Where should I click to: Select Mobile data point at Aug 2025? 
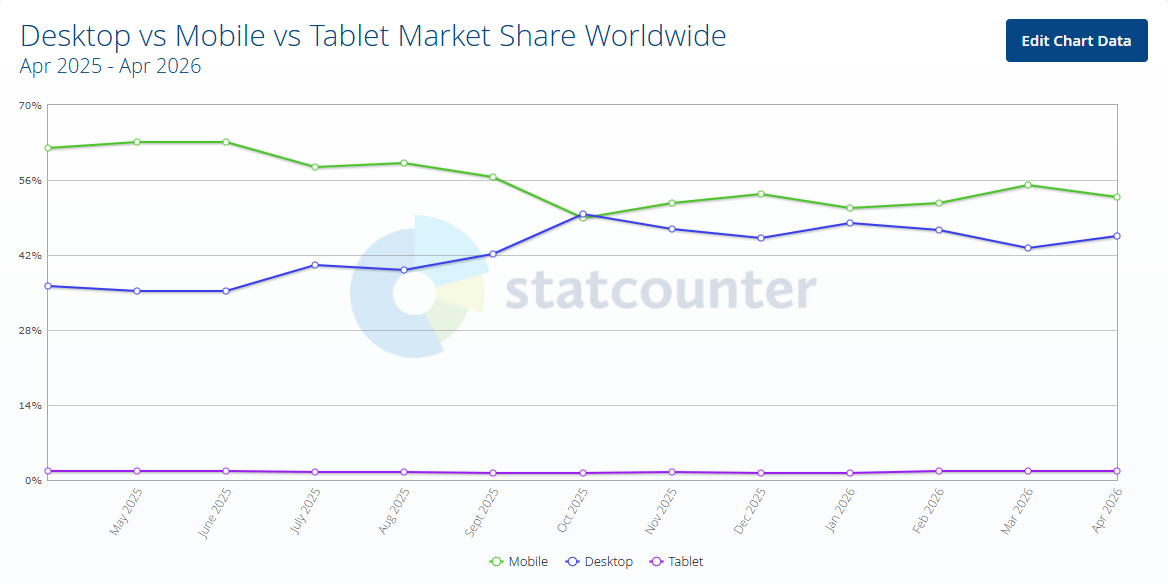point(404,162)
